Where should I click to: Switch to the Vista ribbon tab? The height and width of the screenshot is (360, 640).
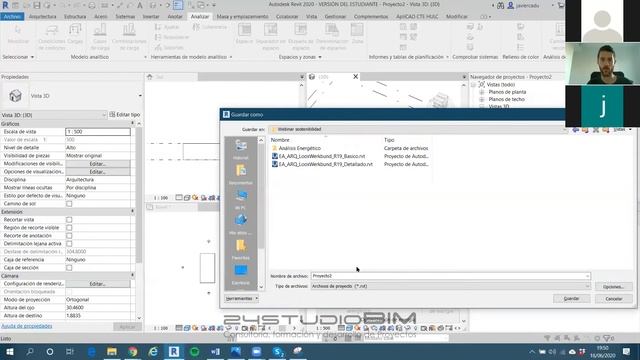[311, 17]
